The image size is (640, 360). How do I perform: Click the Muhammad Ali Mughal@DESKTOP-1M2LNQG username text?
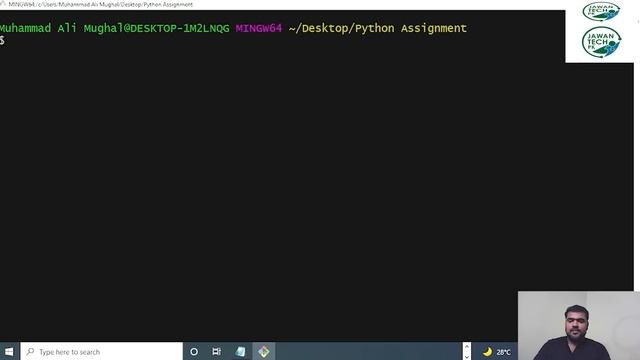pos(114,28)
